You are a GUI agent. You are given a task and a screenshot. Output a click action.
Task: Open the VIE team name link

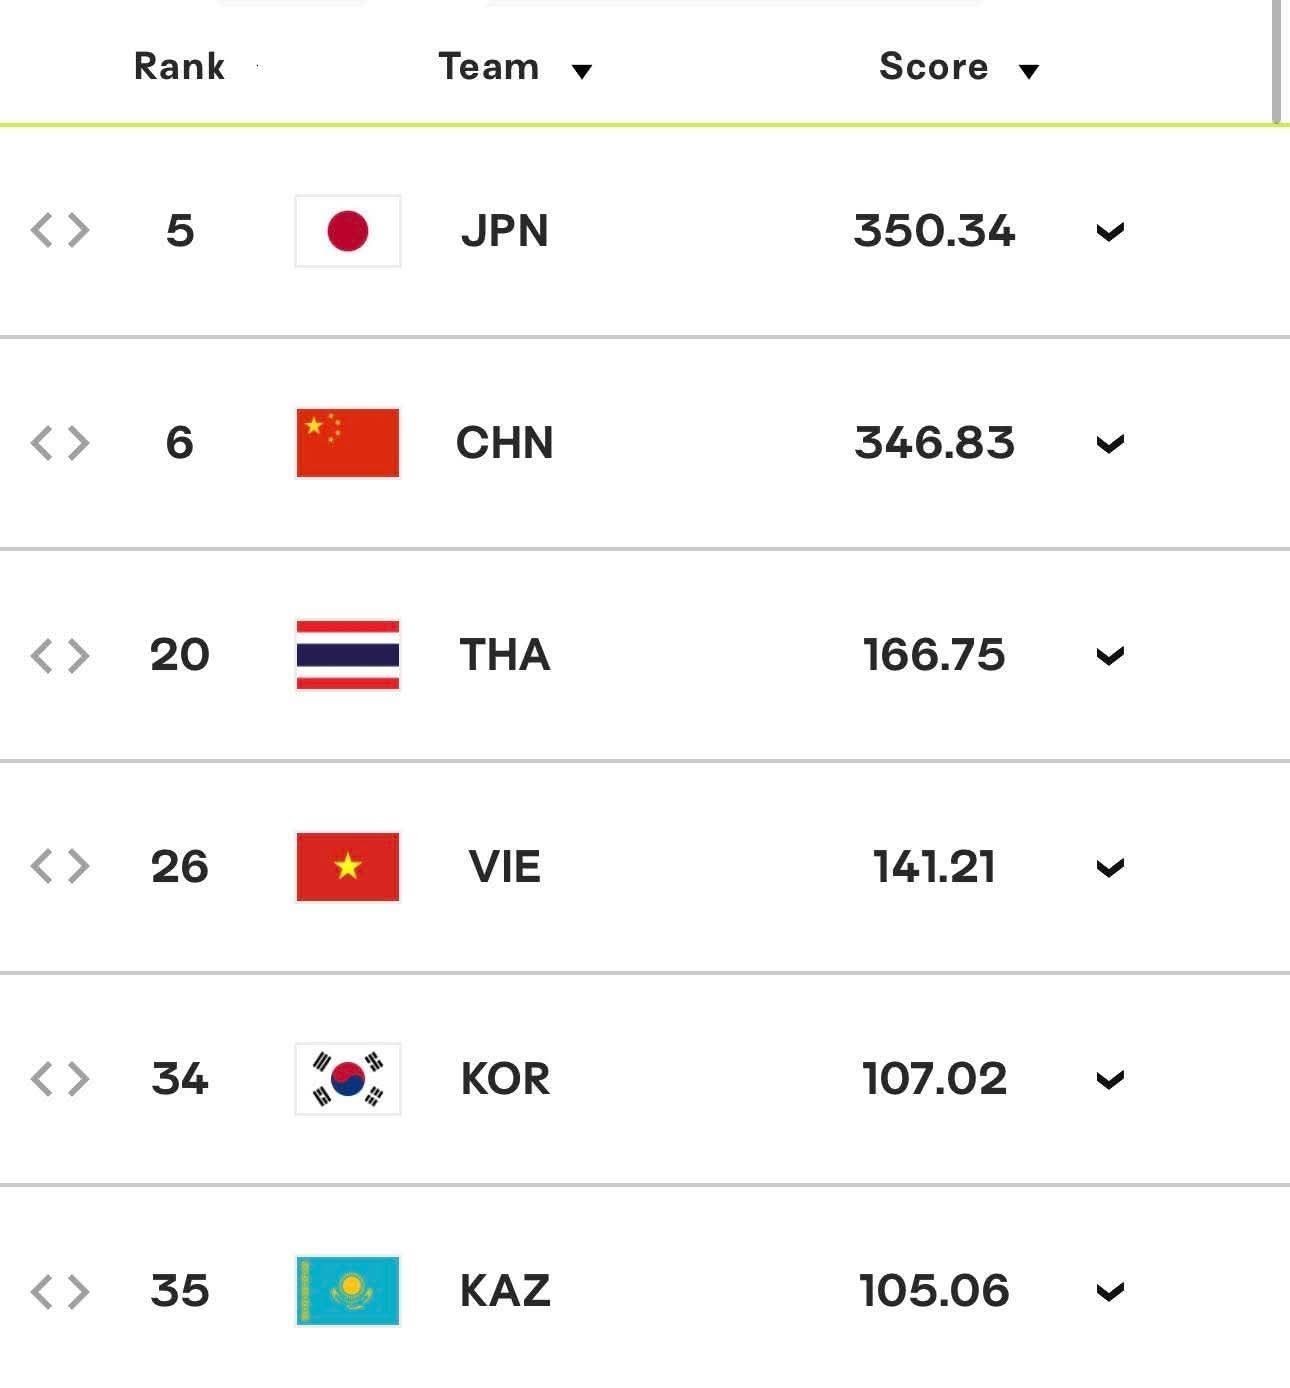(x=504, y=867)
